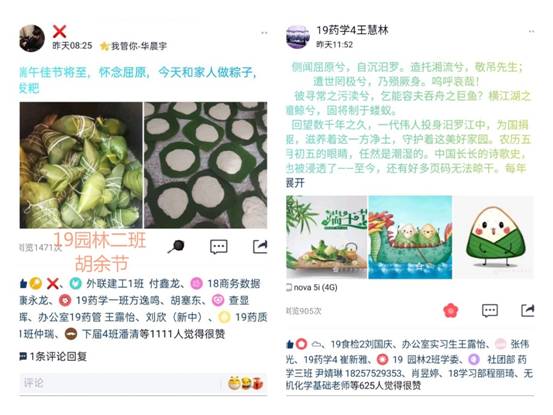The image size is (553, 415).
Task: Share right post using arrow icon
Action: pos(528,310)
